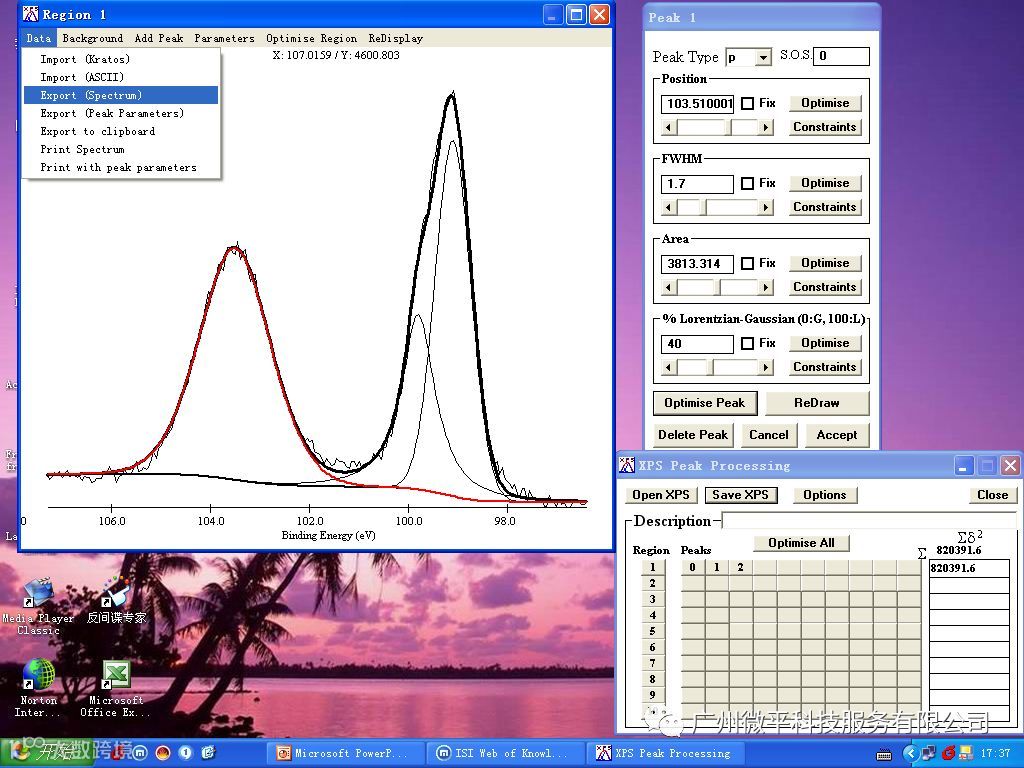This screenshot has height=768, width=1024.
Task: Activate XPS Peak Processing taskbar button
Action: pos(665,753)
